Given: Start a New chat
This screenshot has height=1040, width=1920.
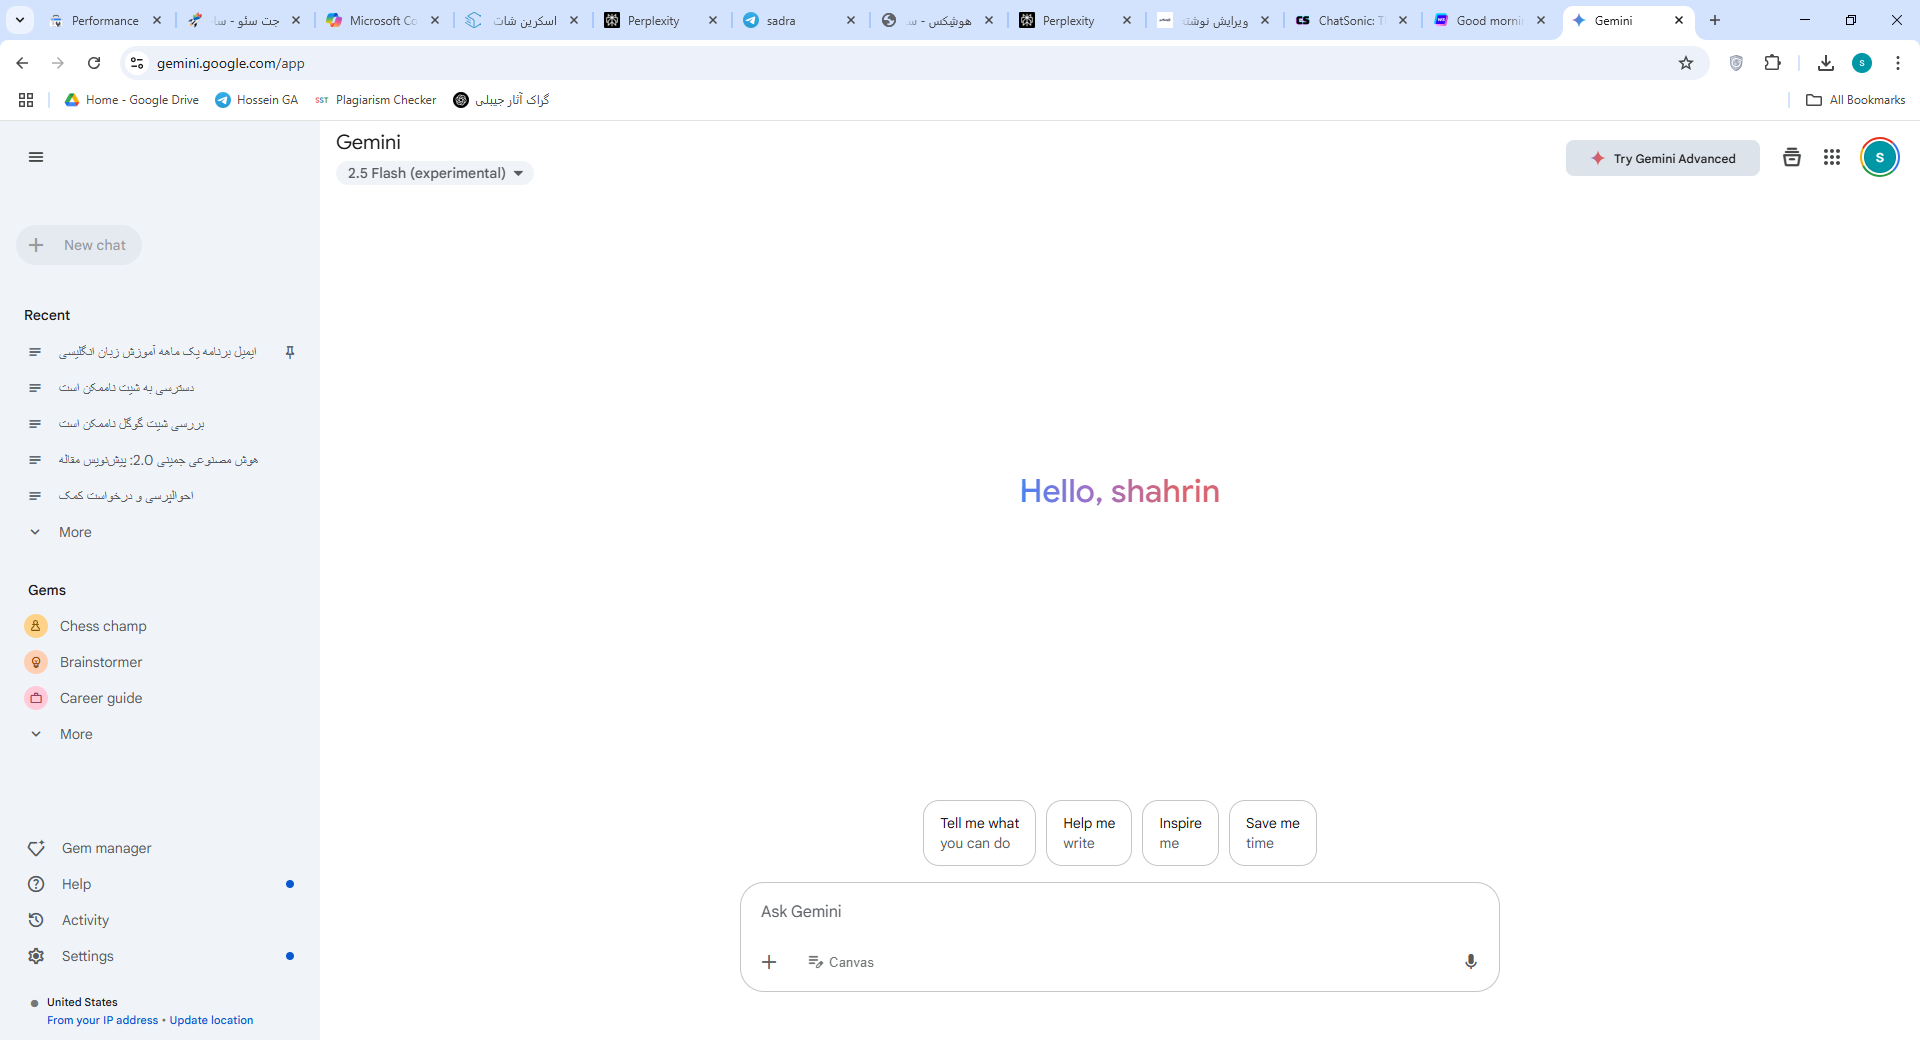Looking at the screenshot, I should point(79,245).
